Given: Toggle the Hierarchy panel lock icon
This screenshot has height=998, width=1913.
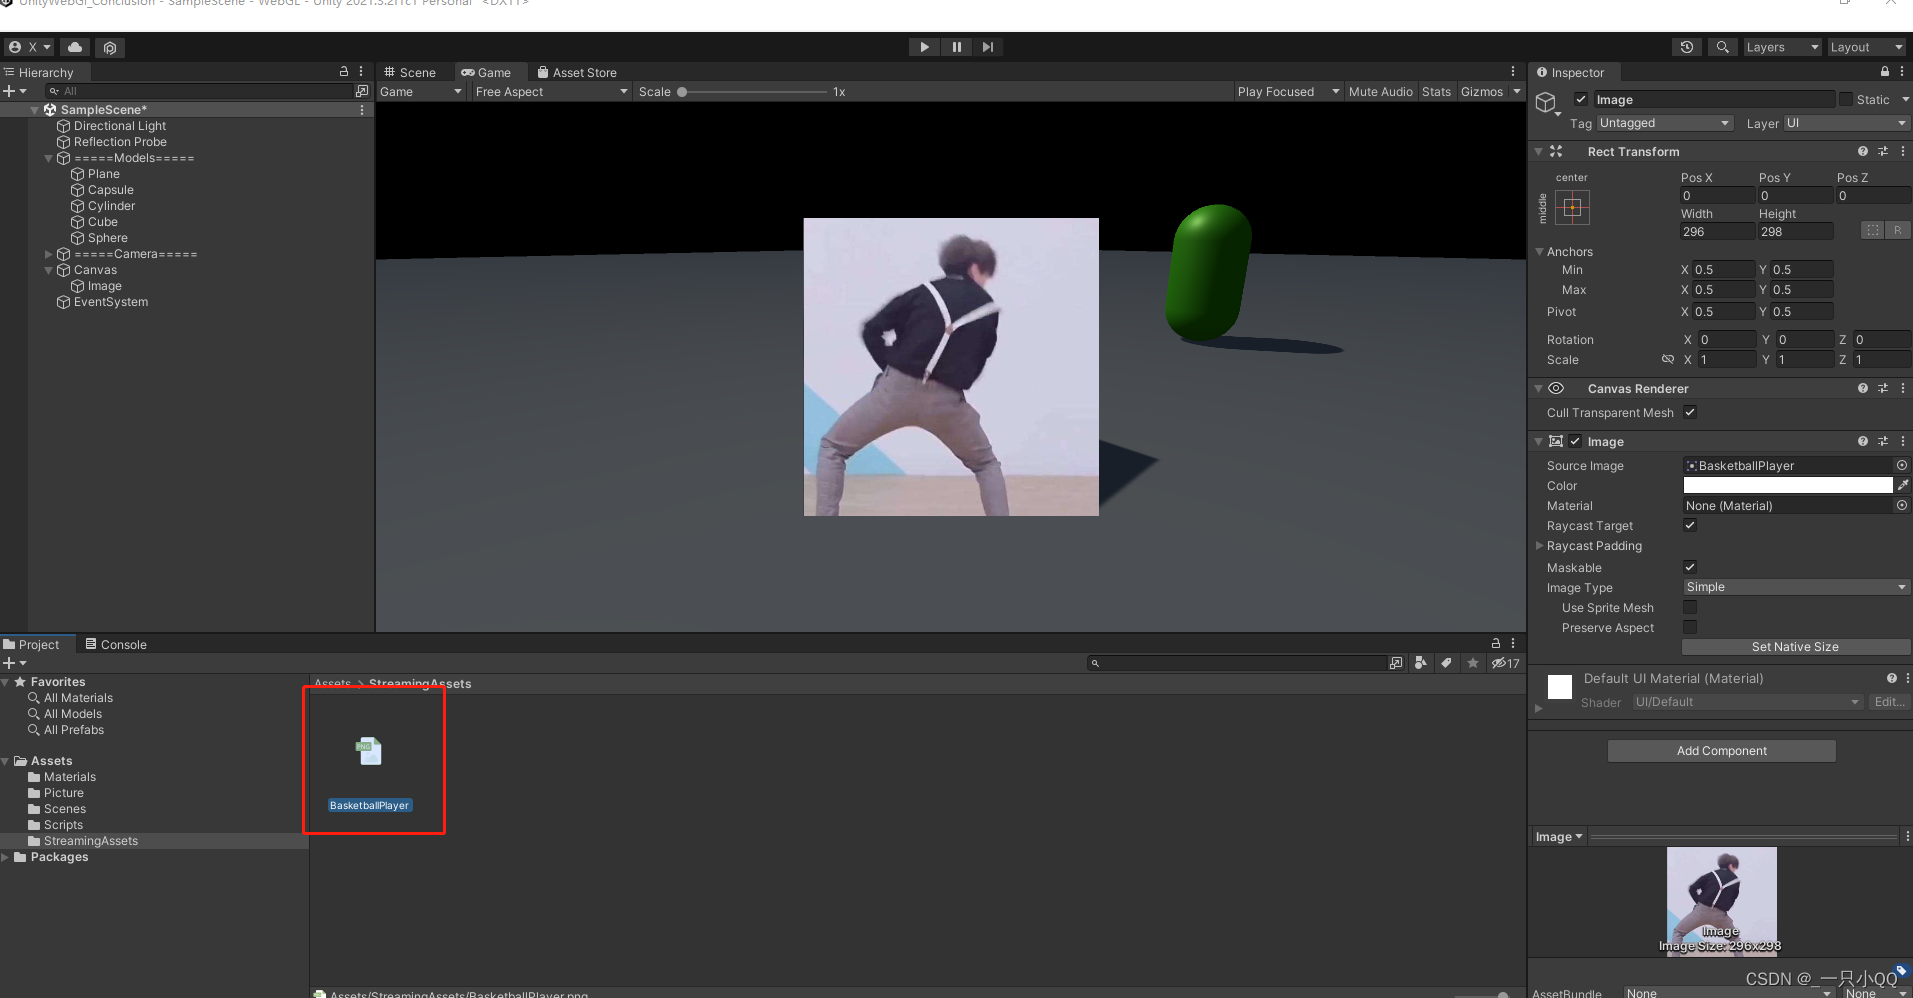Looking at the screenshot, I should pos(344,72).
